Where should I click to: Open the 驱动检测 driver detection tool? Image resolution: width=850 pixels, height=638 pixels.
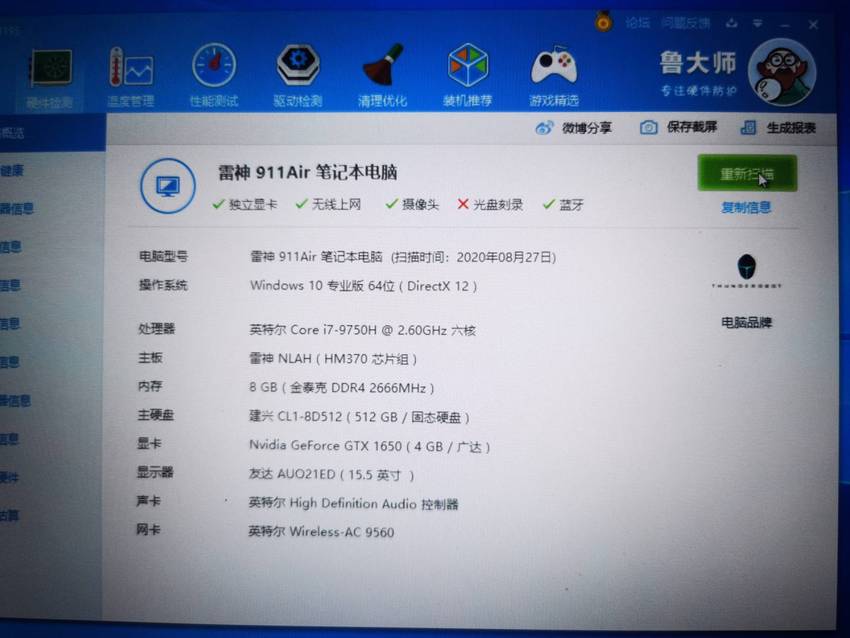(x=298, y=76)
